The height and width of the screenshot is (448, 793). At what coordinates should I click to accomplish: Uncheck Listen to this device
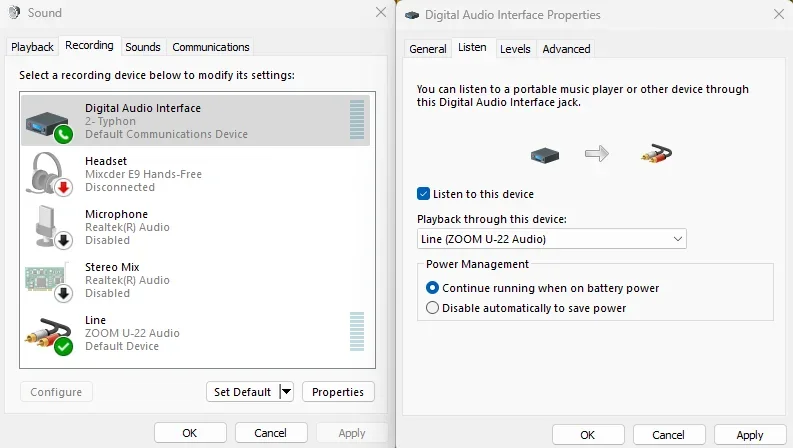point(424,194)
